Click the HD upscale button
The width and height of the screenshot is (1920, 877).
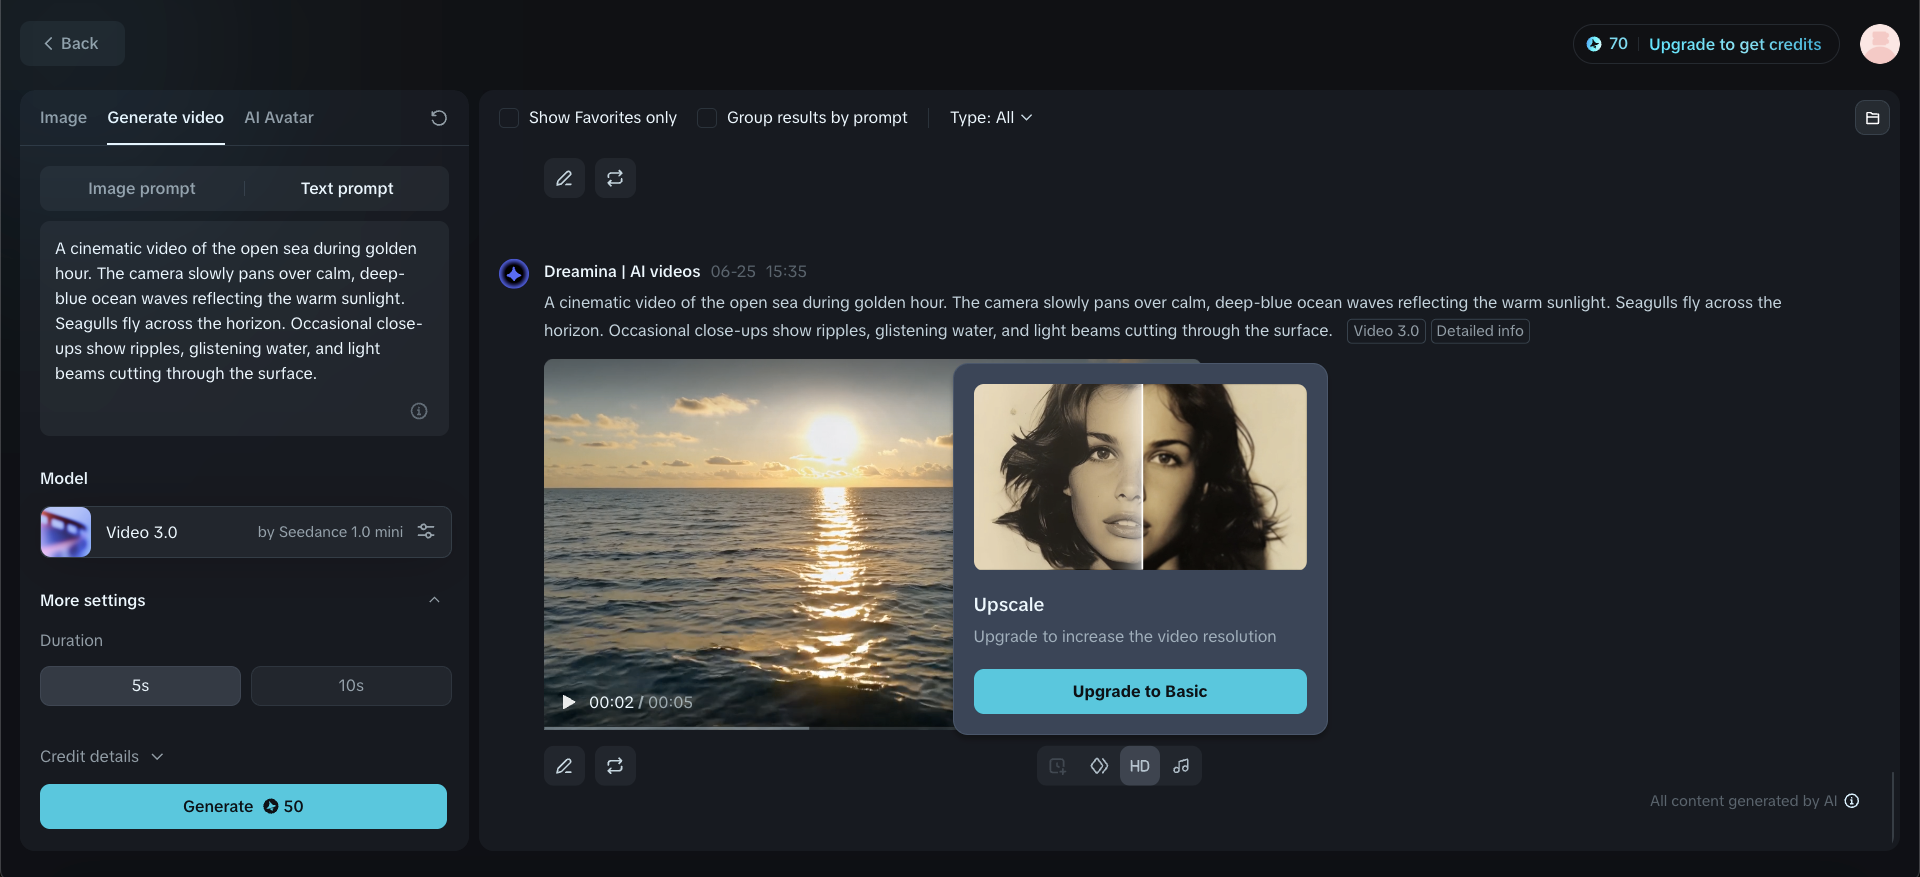tap(1140, 766)
